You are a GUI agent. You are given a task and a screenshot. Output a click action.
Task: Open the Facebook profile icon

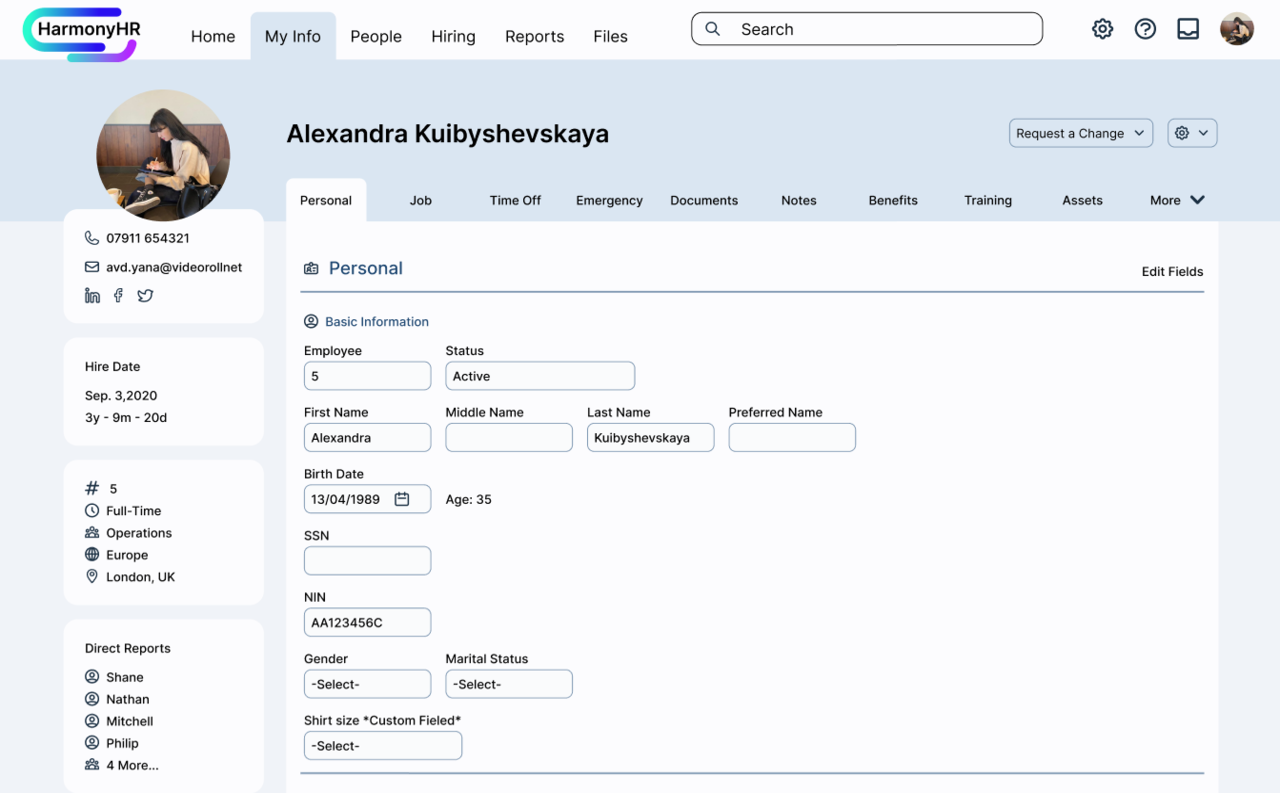click(118, 295)
